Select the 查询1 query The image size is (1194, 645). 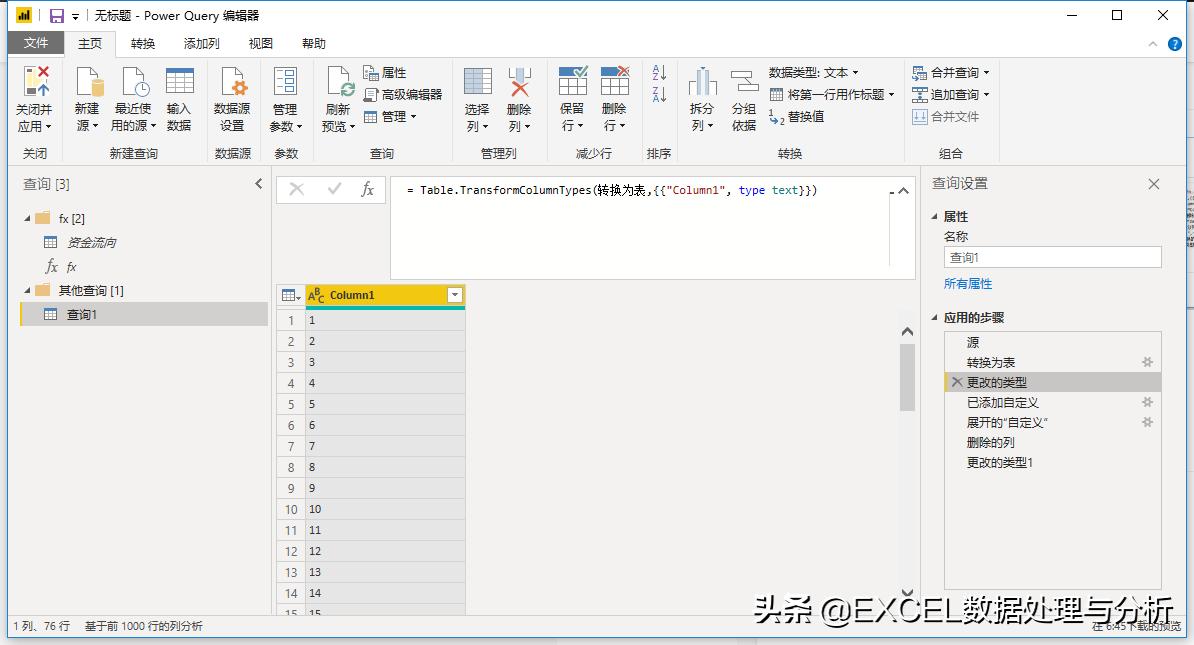pos(145,315)
